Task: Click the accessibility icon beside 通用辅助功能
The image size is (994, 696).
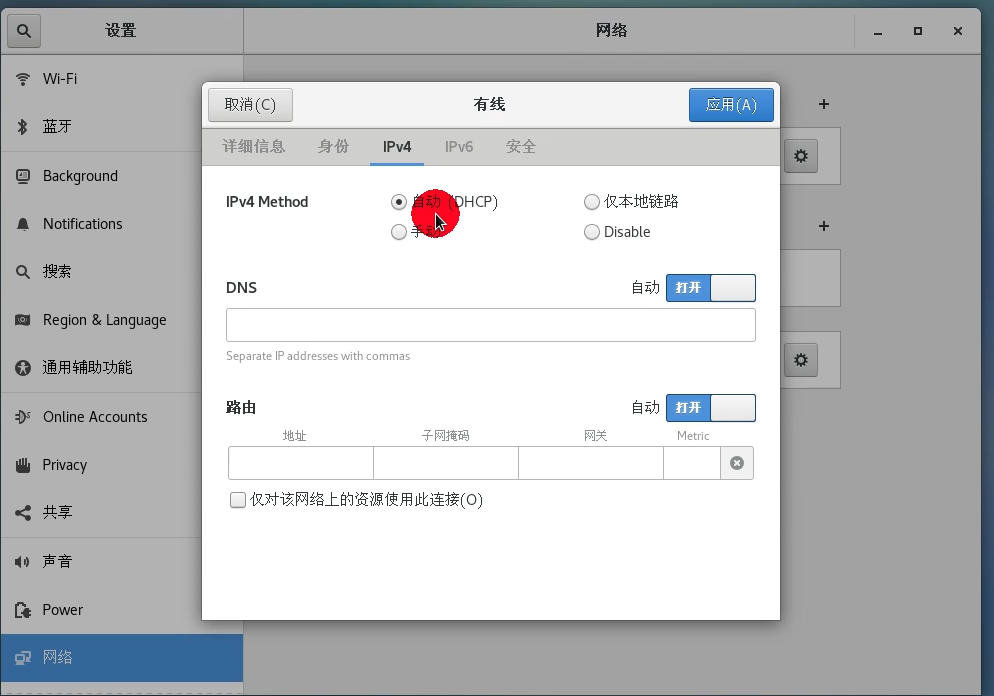Action: pyautogui.click(x=23, y=368)
